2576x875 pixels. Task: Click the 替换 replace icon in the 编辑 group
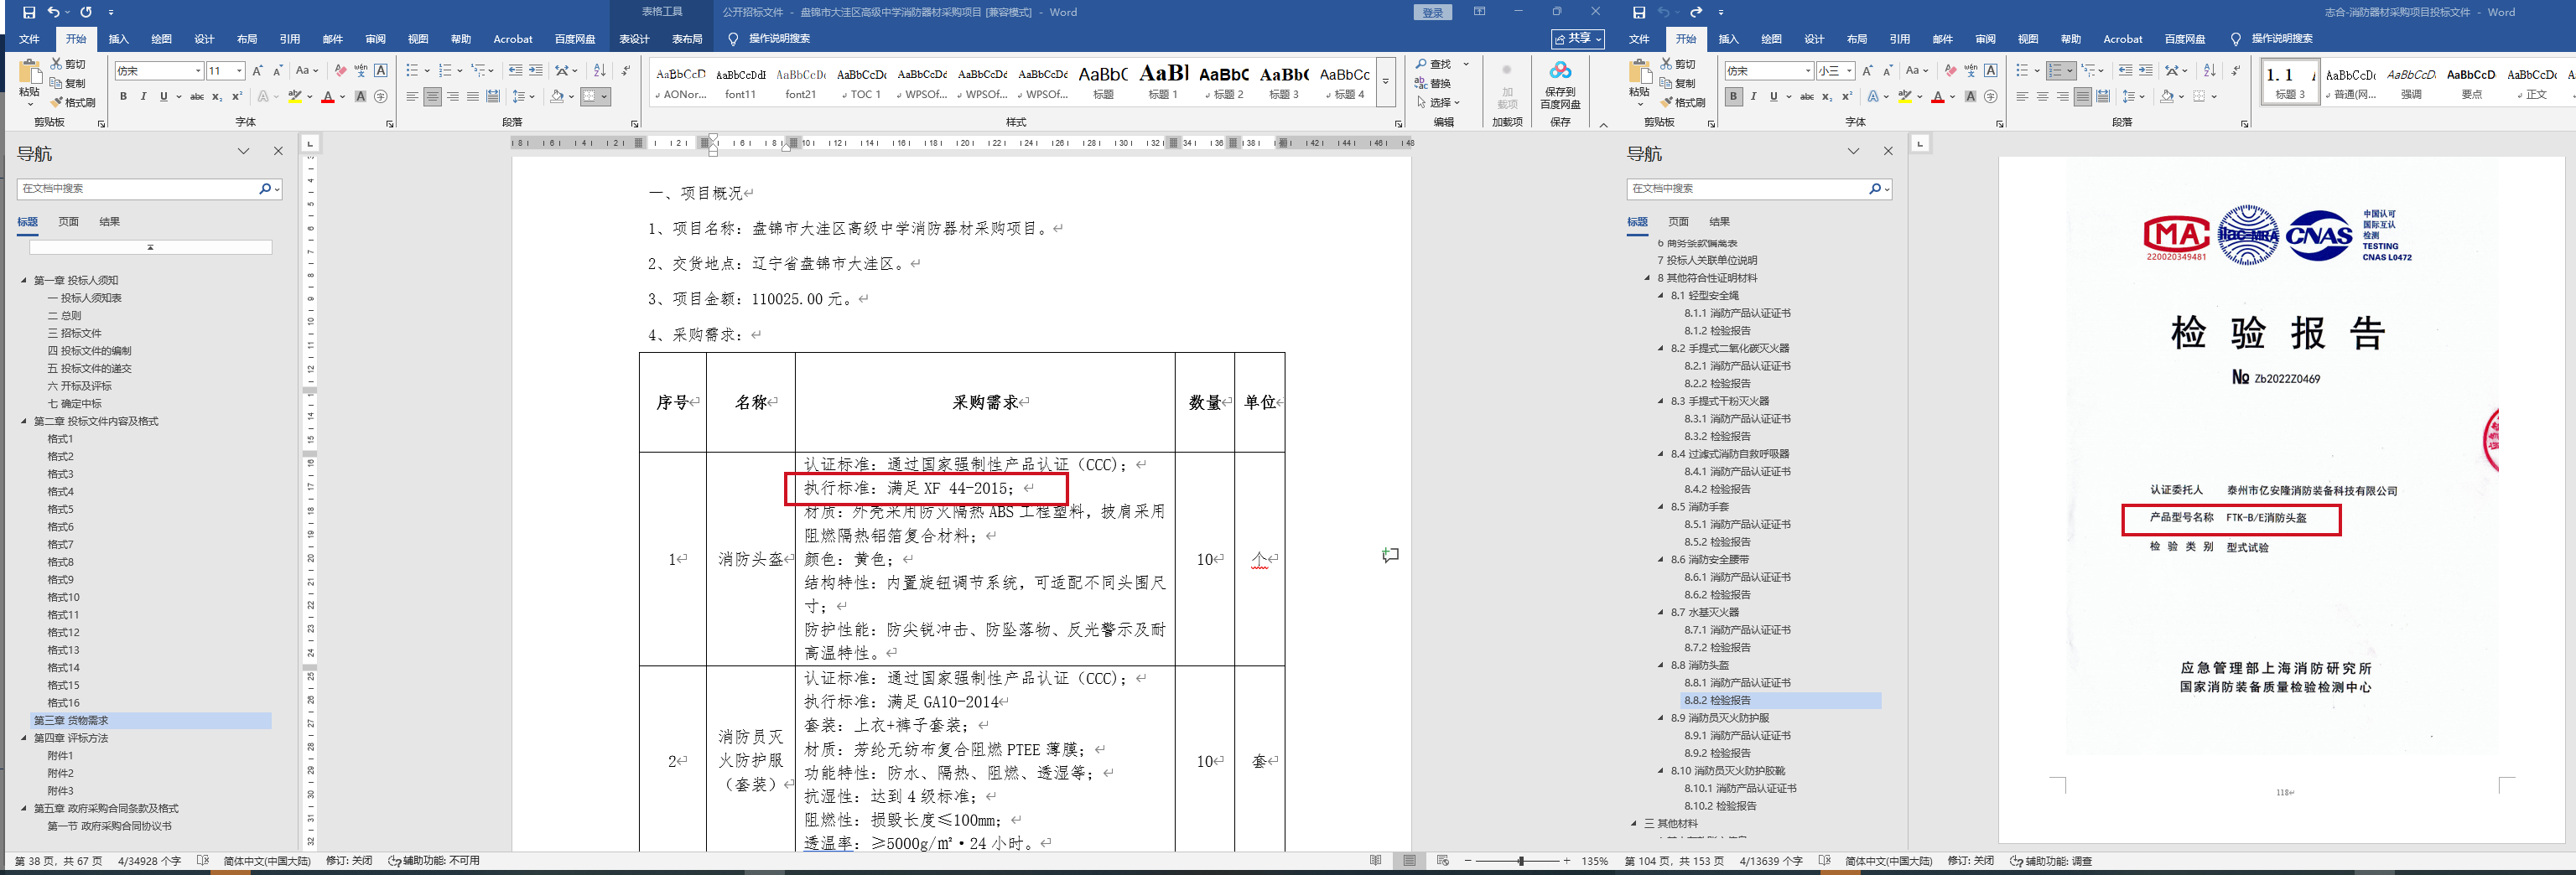1432,83
